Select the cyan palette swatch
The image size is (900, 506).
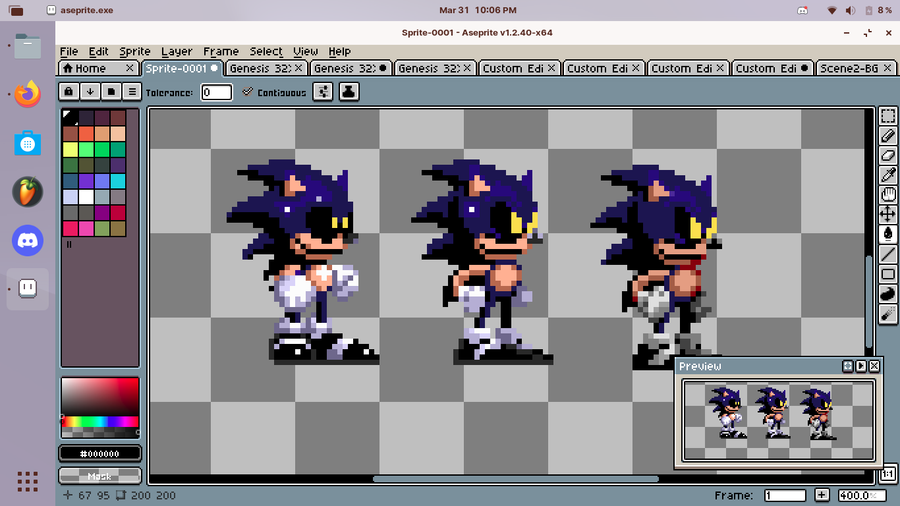(118, 181)
